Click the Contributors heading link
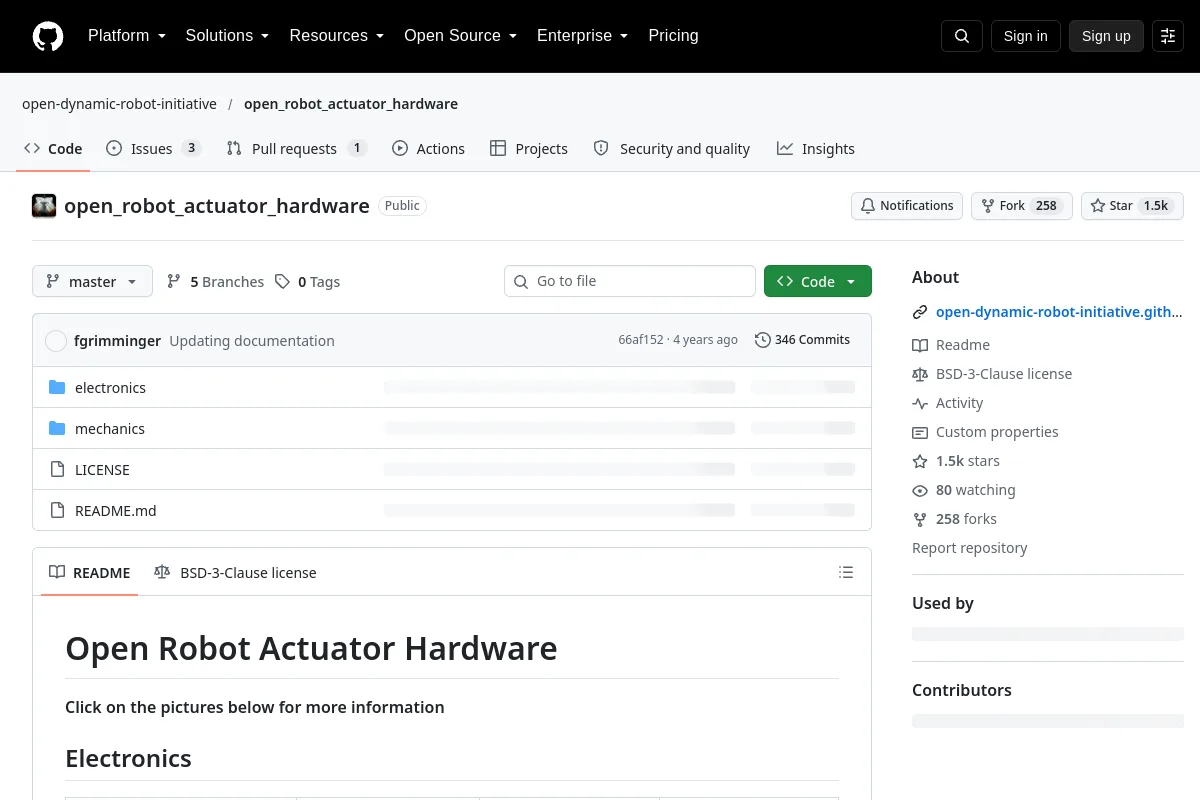This screenshot has width=1200, height=800. 962,690
